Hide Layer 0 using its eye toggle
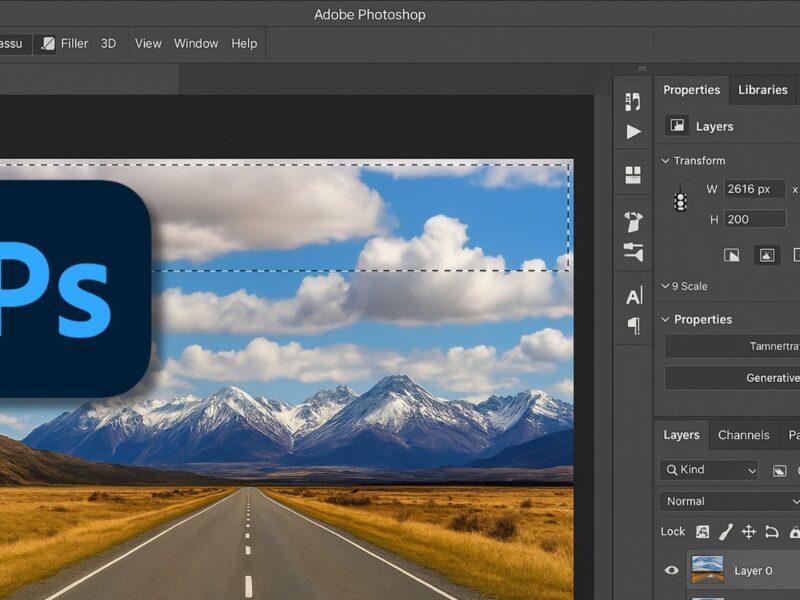 673,568
